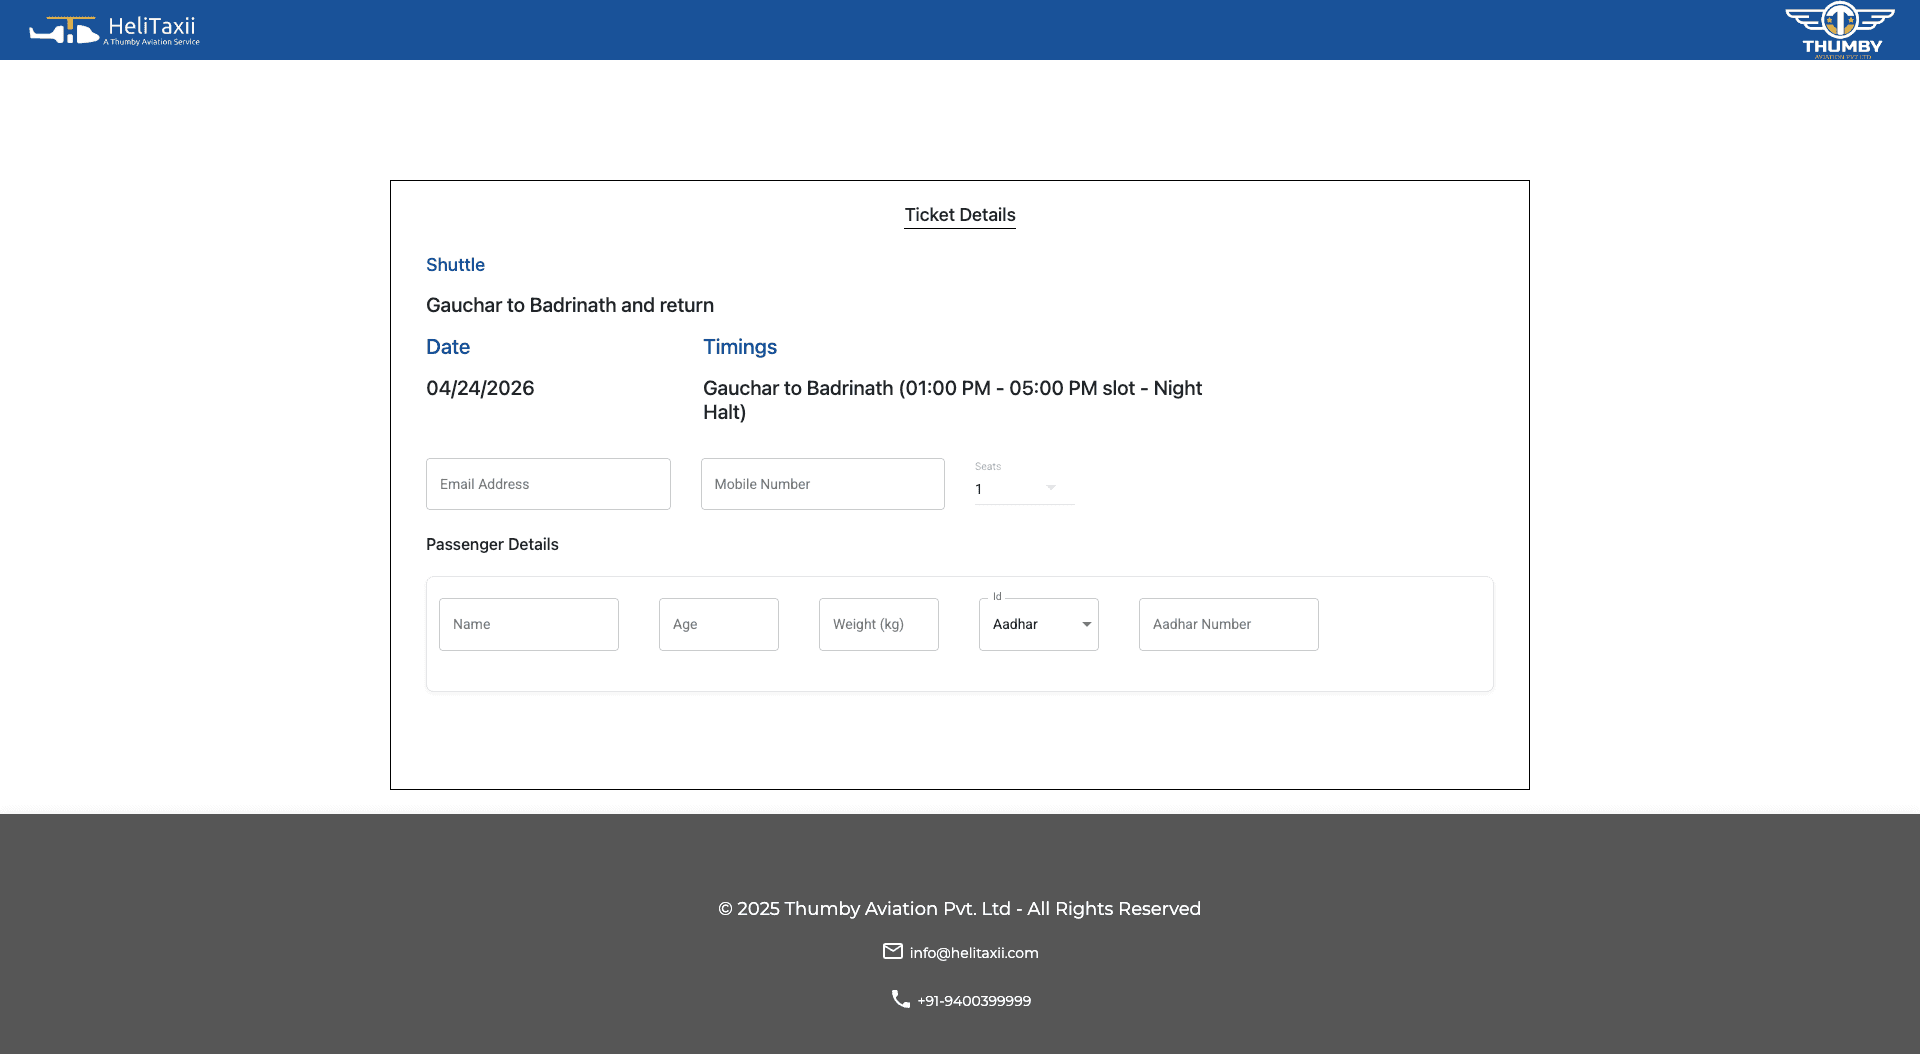
Task: Click the +91-9400399999 phone link
Action: (974, 1000)
